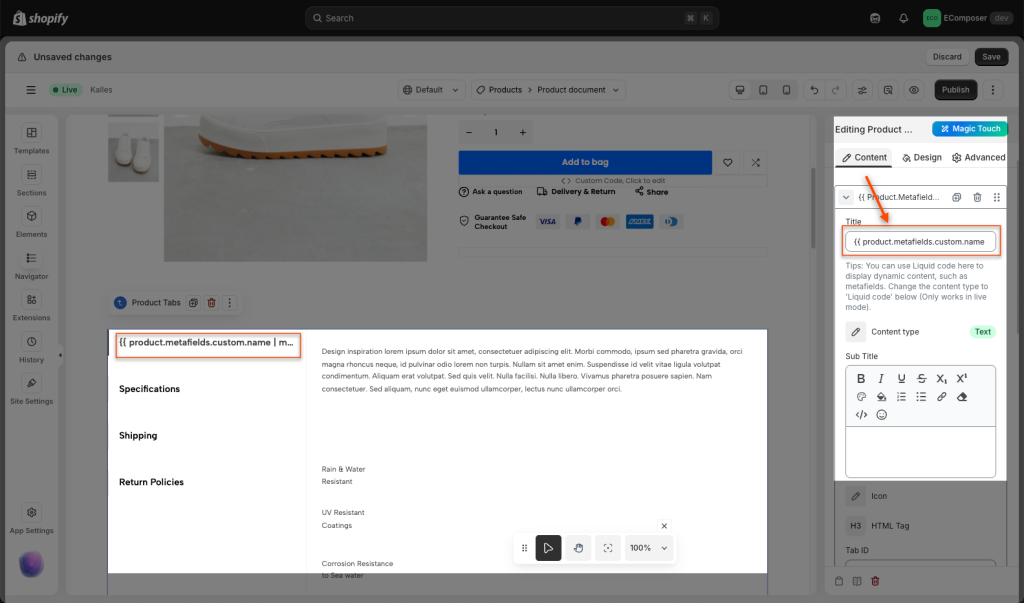The width and height of the screenshot is (1024, 603).
Task: Click the undo arrow in top toolbar
Action: tap(814, 90)
